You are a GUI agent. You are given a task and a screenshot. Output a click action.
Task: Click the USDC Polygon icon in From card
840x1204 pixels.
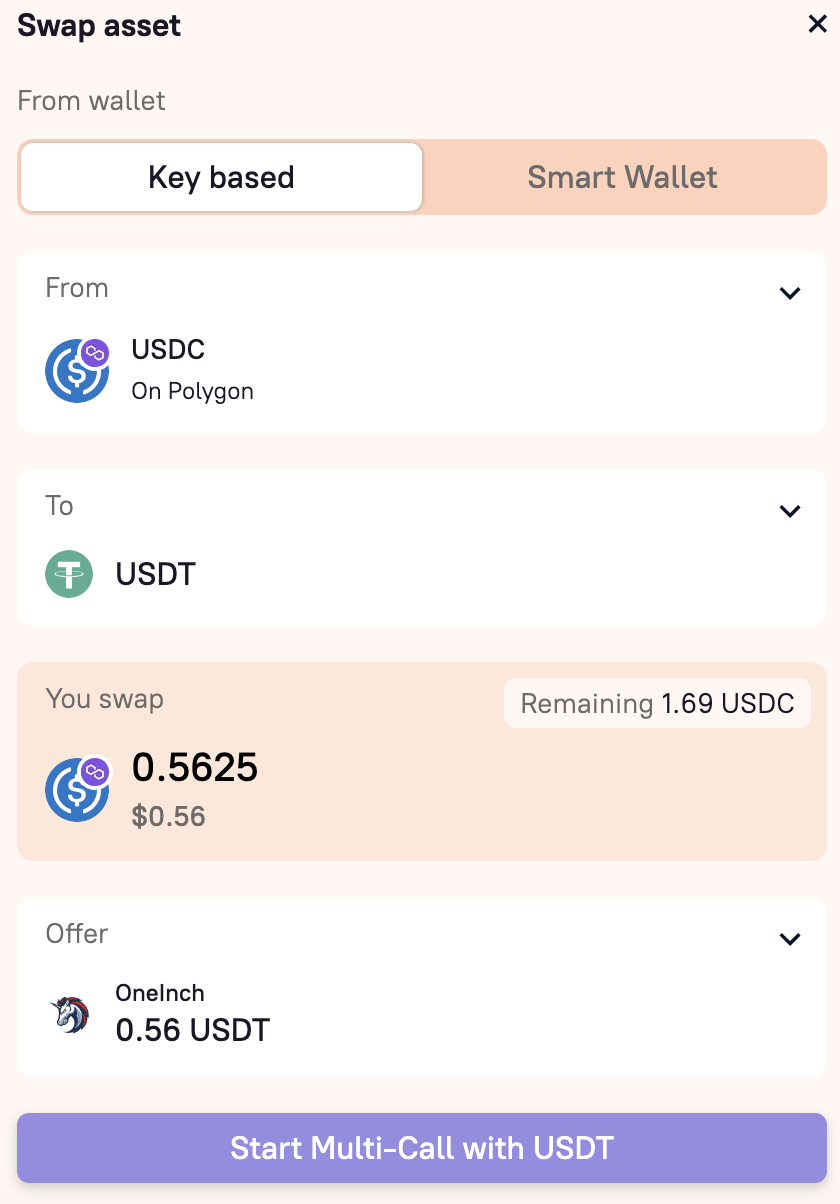coord(77,370)
